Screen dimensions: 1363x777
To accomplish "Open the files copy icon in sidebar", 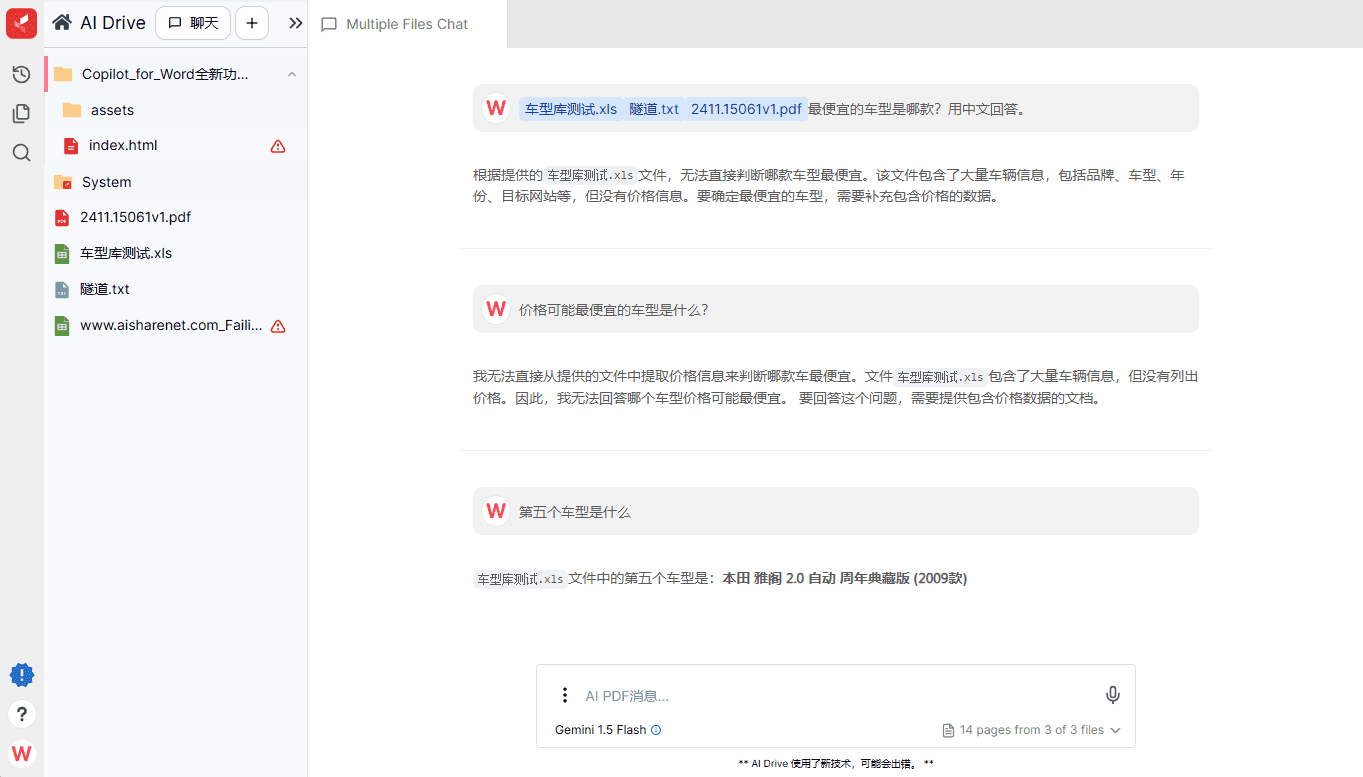I will (x=21, y=113).
